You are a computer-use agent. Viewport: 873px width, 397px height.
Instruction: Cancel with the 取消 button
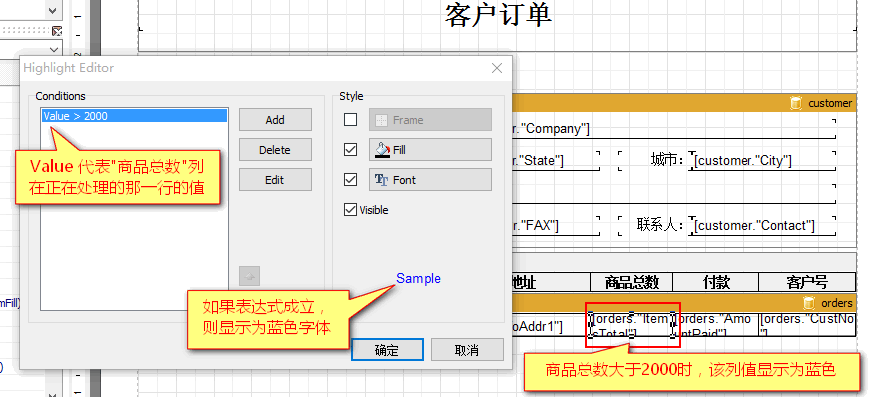(x=467, y=350)
